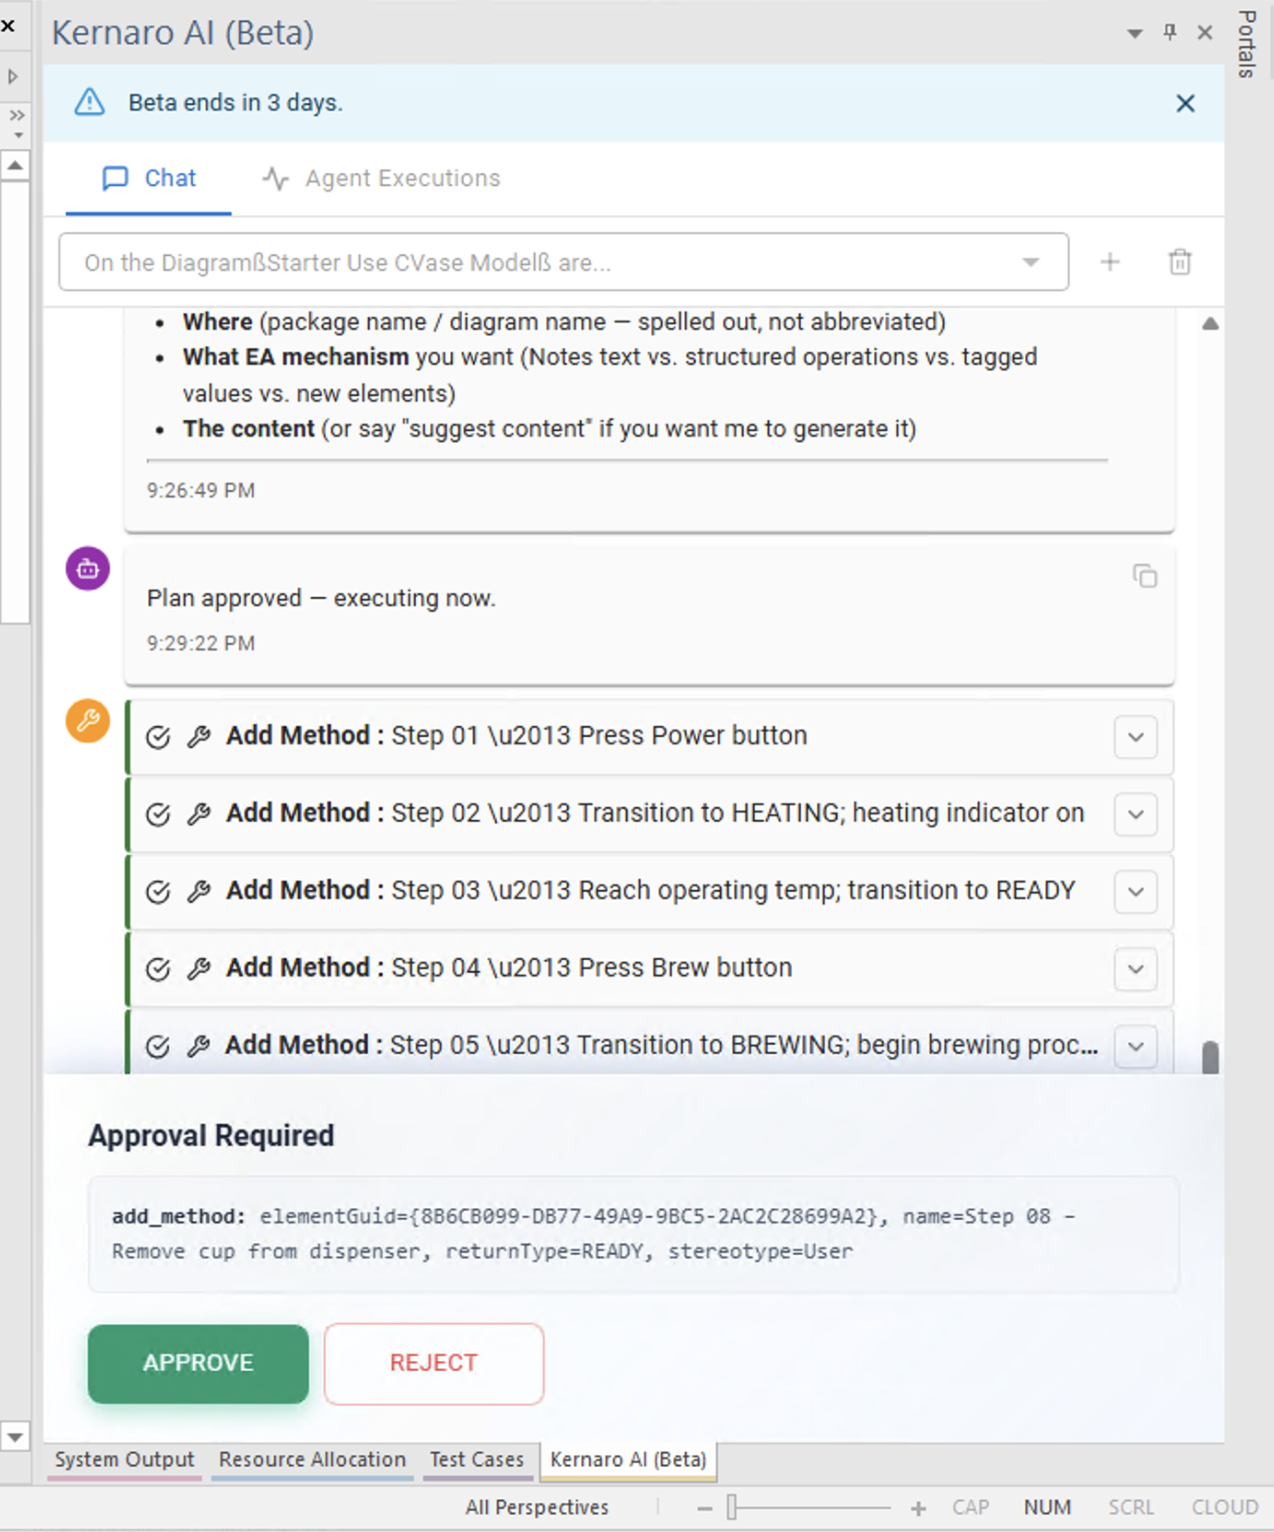Click the purple bot avatar icon
This screenshot has width=1274, height=1532.
coord(88,568)
